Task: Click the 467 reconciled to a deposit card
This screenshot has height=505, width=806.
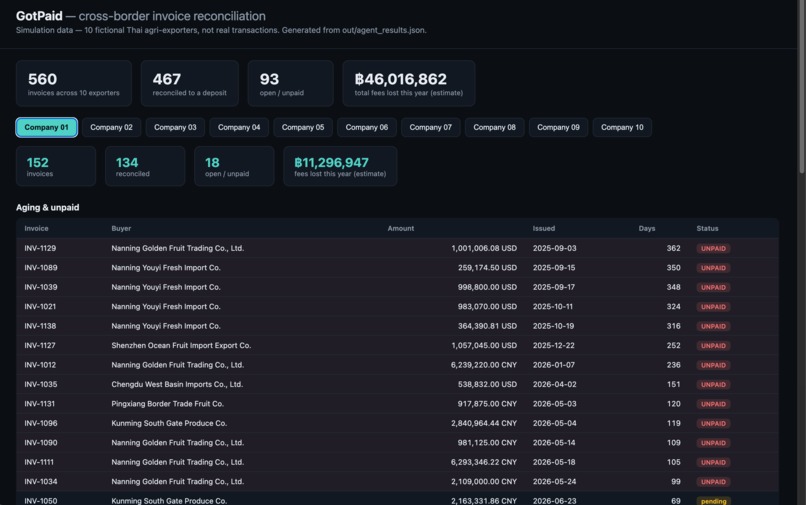Action: point(189,83)
